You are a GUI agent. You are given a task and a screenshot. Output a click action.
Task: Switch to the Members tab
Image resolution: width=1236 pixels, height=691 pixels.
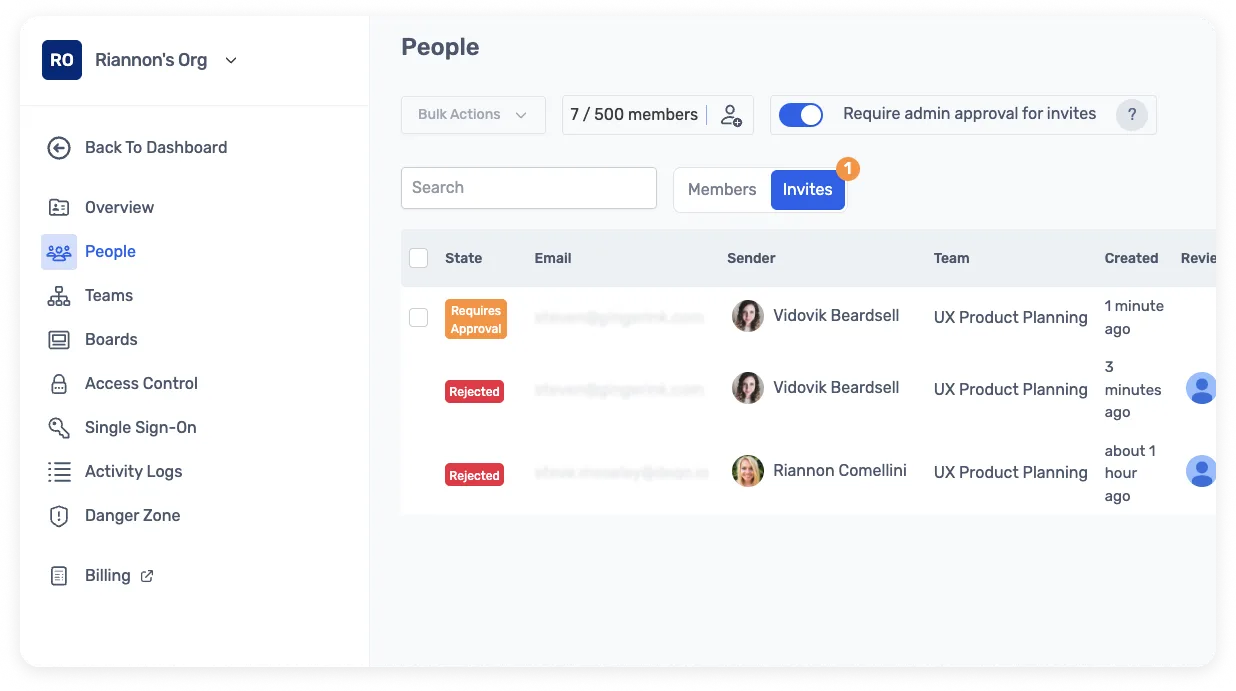[x=722, y=190]
